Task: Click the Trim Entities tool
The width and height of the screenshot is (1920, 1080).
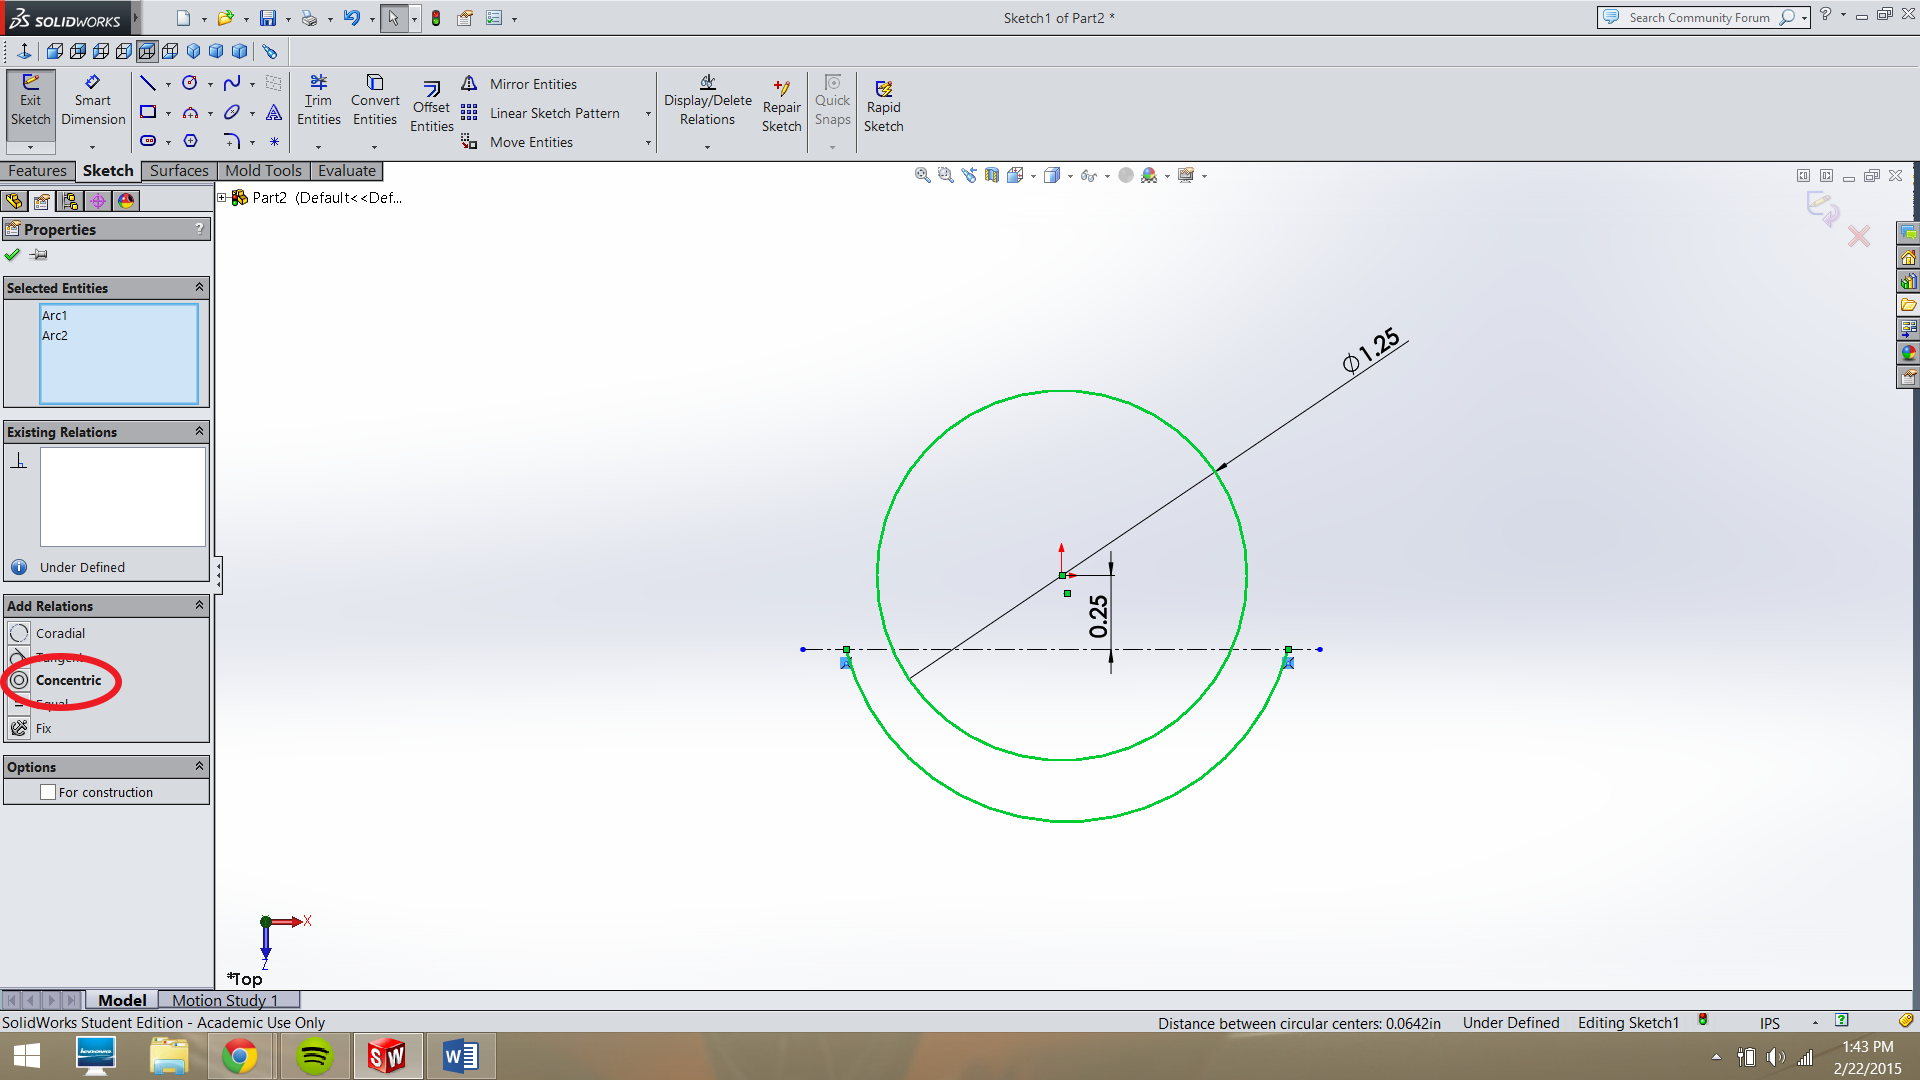Action: 318,100
